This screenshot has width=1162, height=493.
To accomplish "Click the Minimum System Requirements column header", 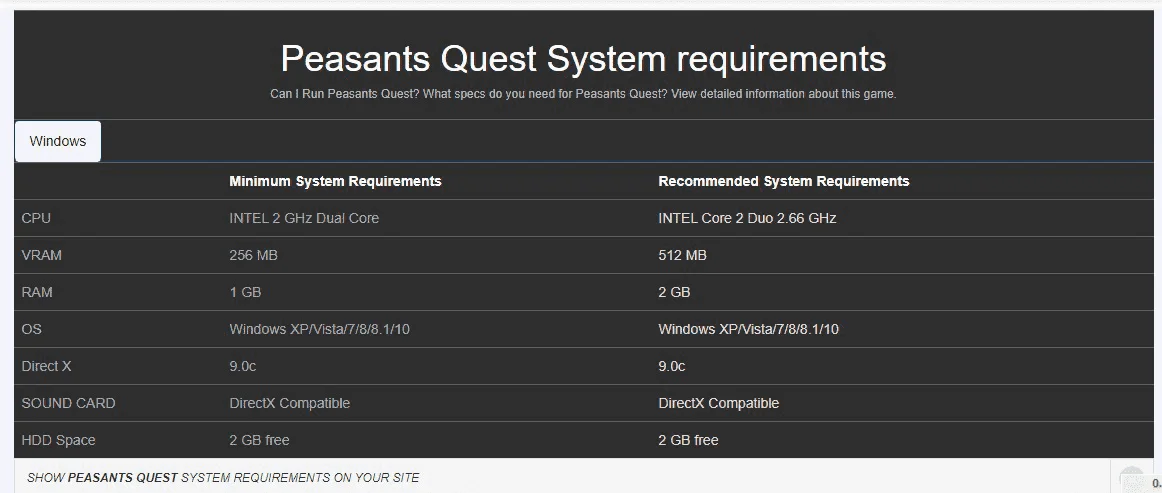I will click(x=335, y=181).
